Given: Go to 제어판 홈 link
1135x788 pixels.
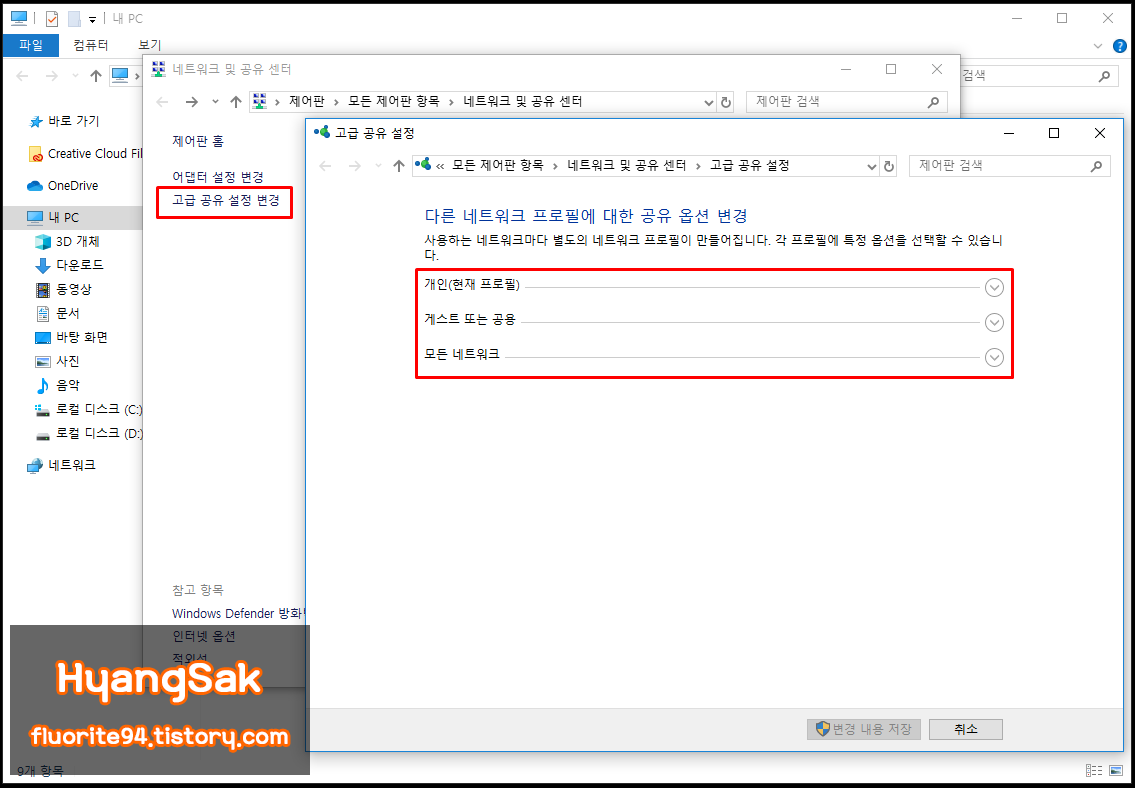Looking at the screenshot, I should pos(198,141).
